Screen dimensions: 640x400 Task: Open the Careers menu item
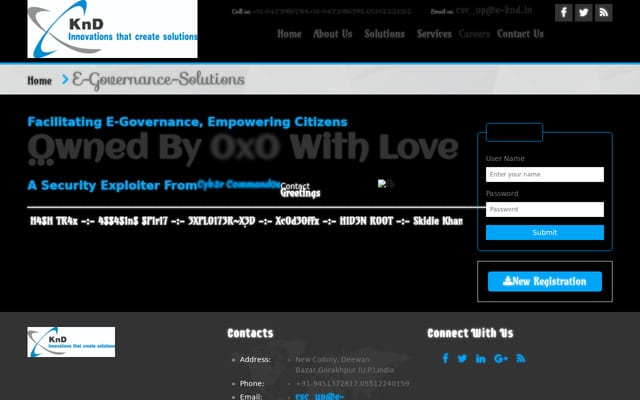pos(474,34)
